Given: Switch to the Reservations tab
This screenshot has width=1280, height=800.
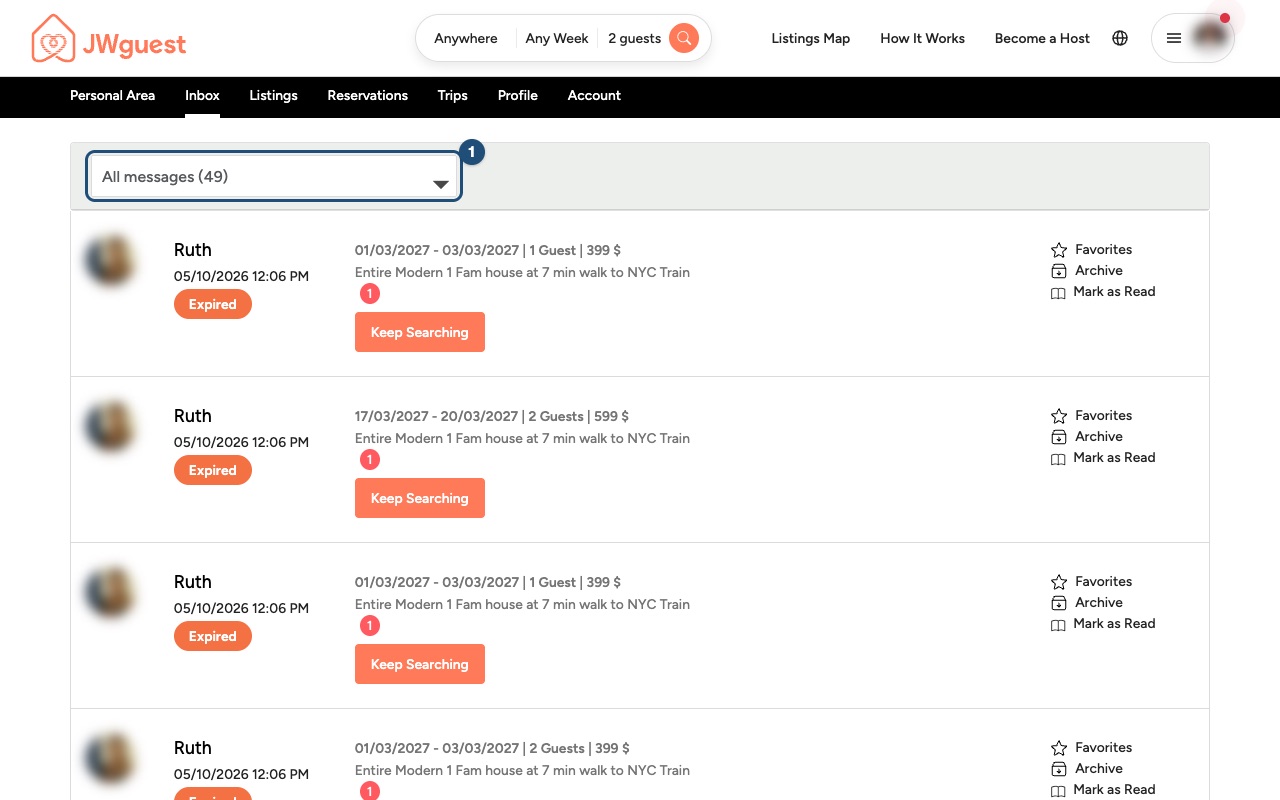Looking at the screenshot, I should (368, 96).
